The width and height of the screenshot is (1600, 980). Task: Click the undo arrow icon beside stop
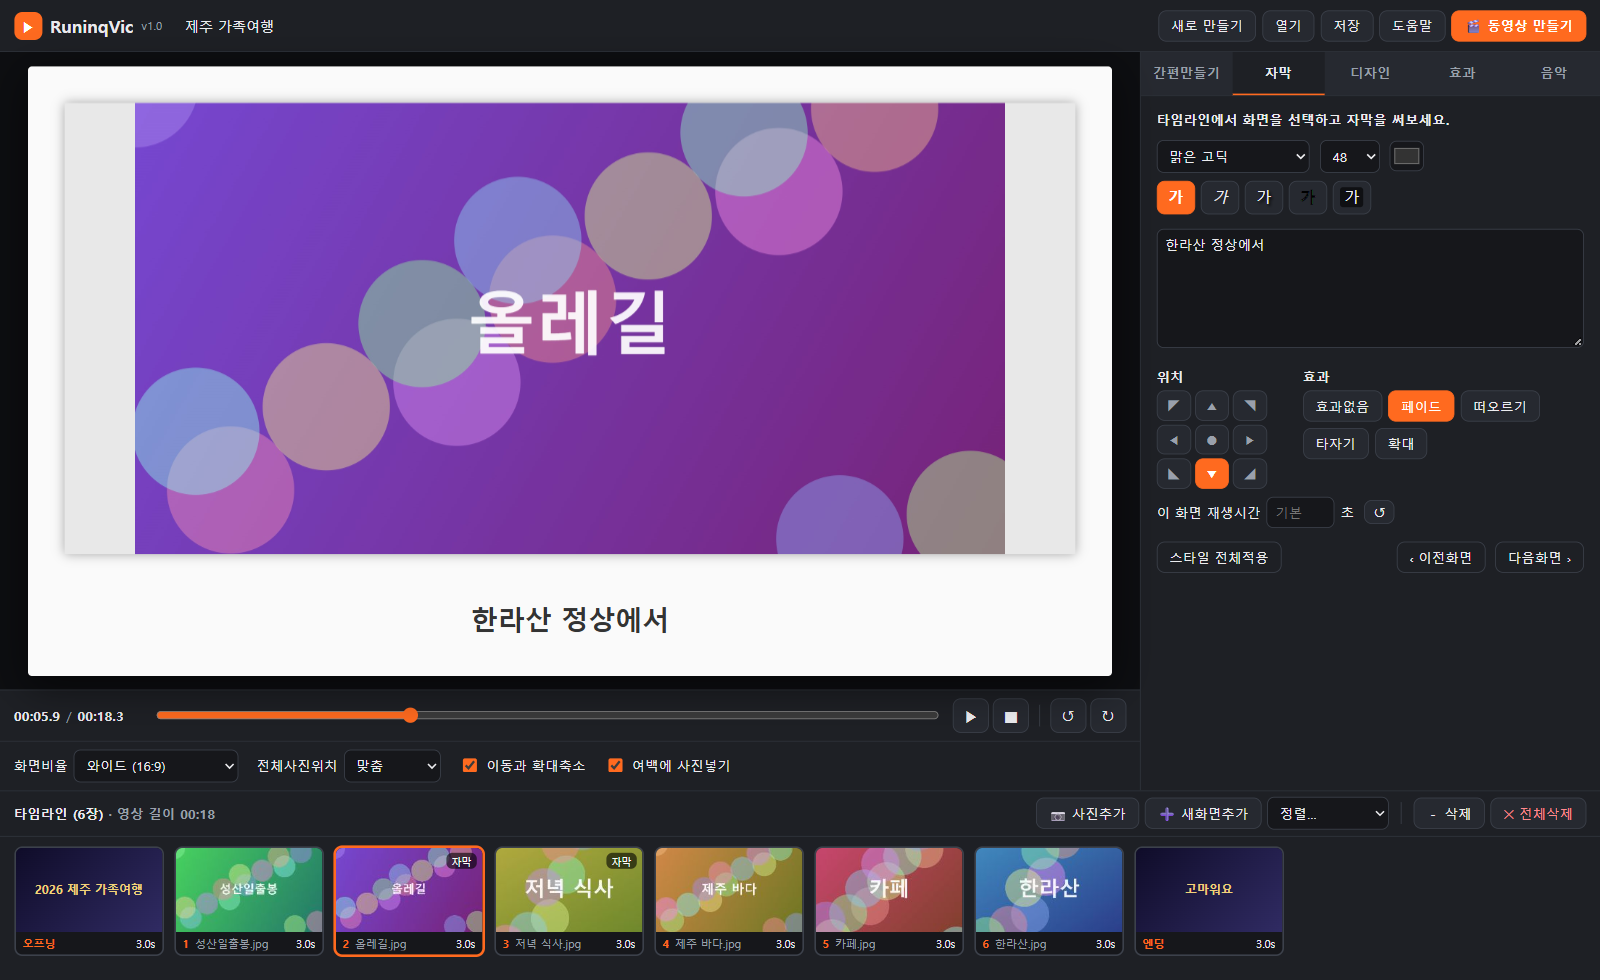1068,716
